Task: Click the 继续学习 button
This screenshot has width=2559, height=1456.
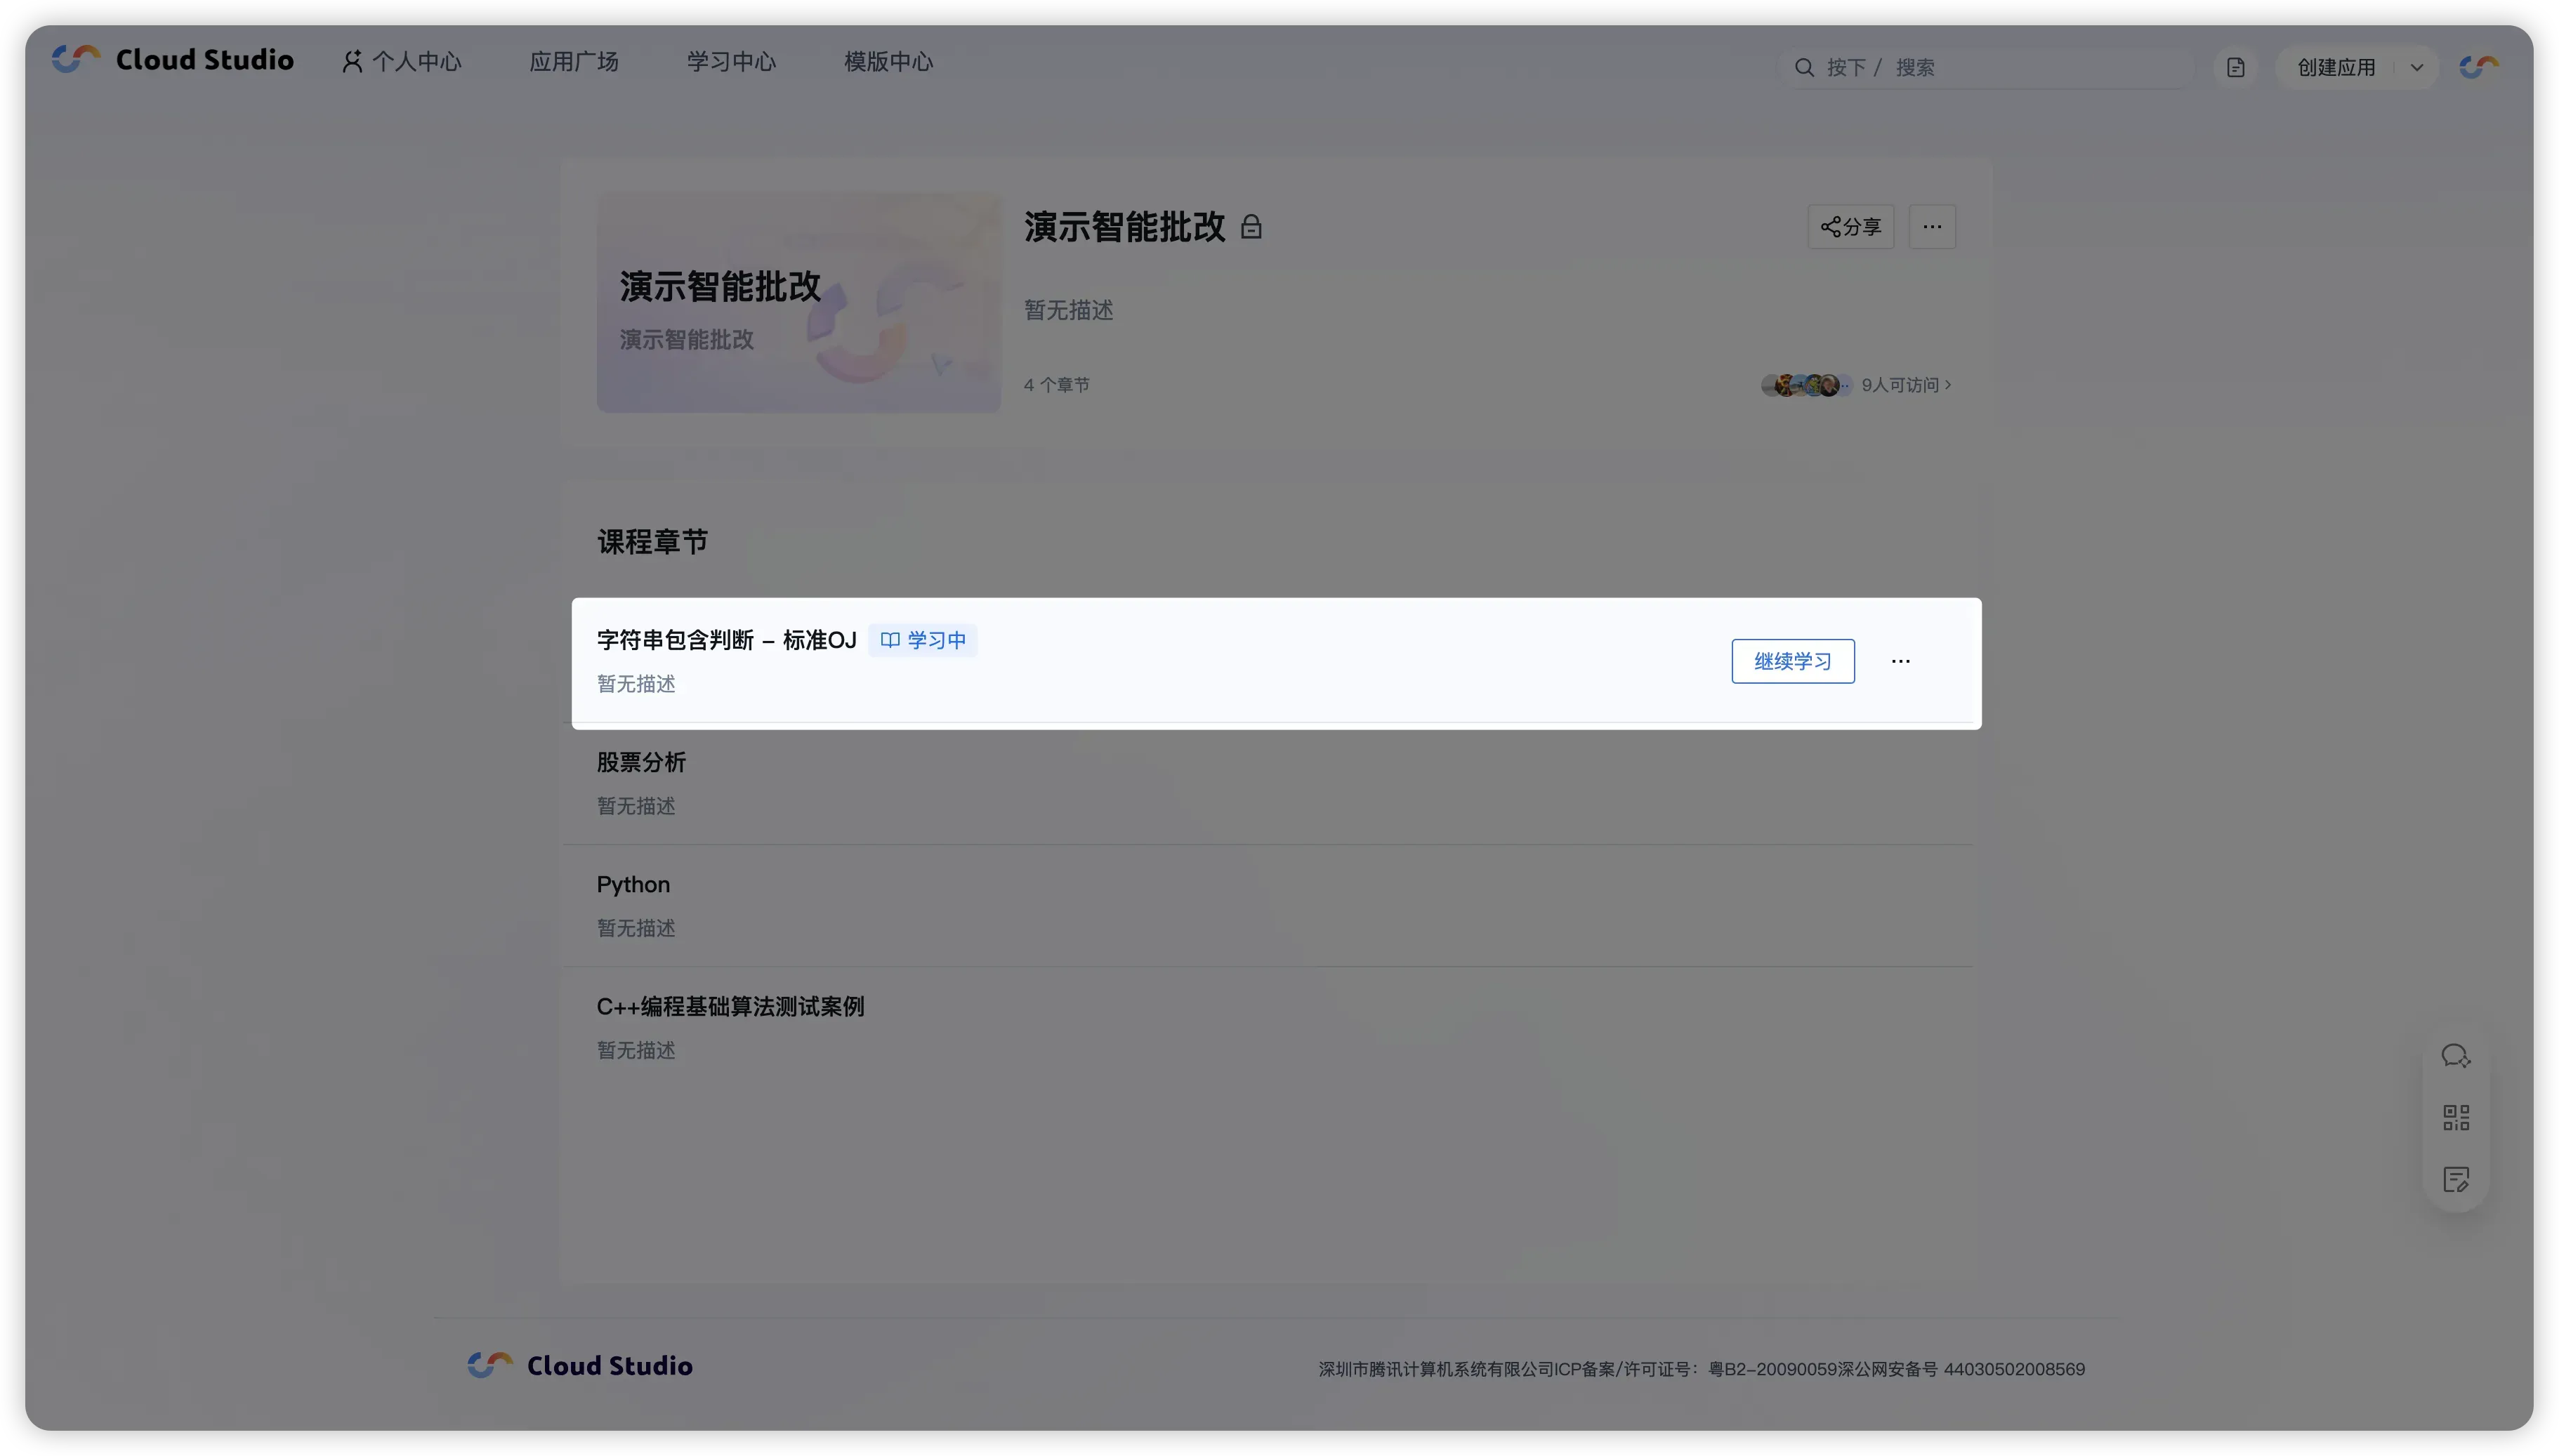Action: (x=1792, y=661)
